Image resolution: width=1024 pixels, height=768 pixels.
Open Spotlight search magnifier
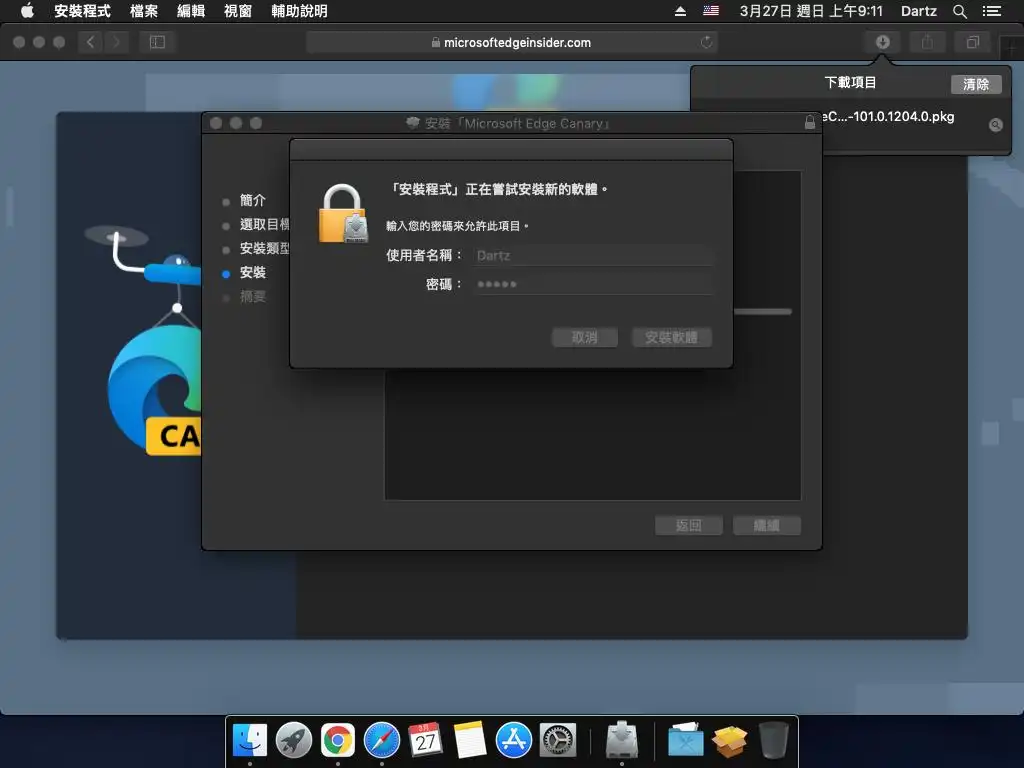pyautogui.click(x=959, y=11)
